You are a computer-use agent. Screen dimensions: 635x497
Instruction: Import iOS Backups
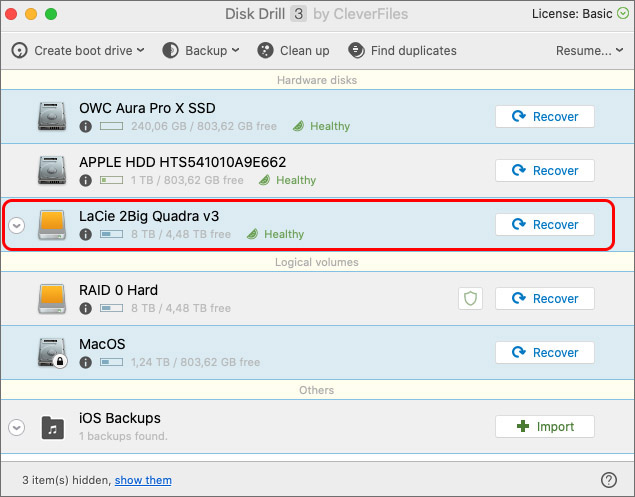[x=545, y=427]
